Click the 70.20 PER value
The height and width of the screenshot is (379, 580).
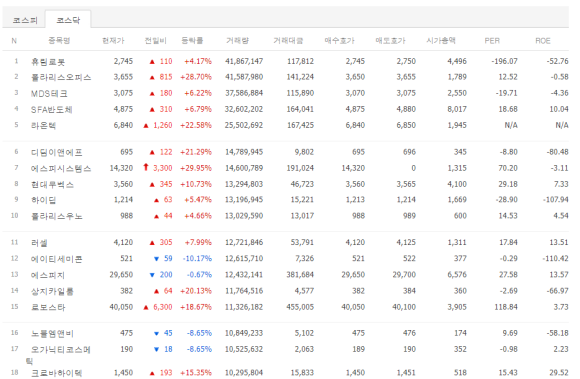click(x=508, y=168)
